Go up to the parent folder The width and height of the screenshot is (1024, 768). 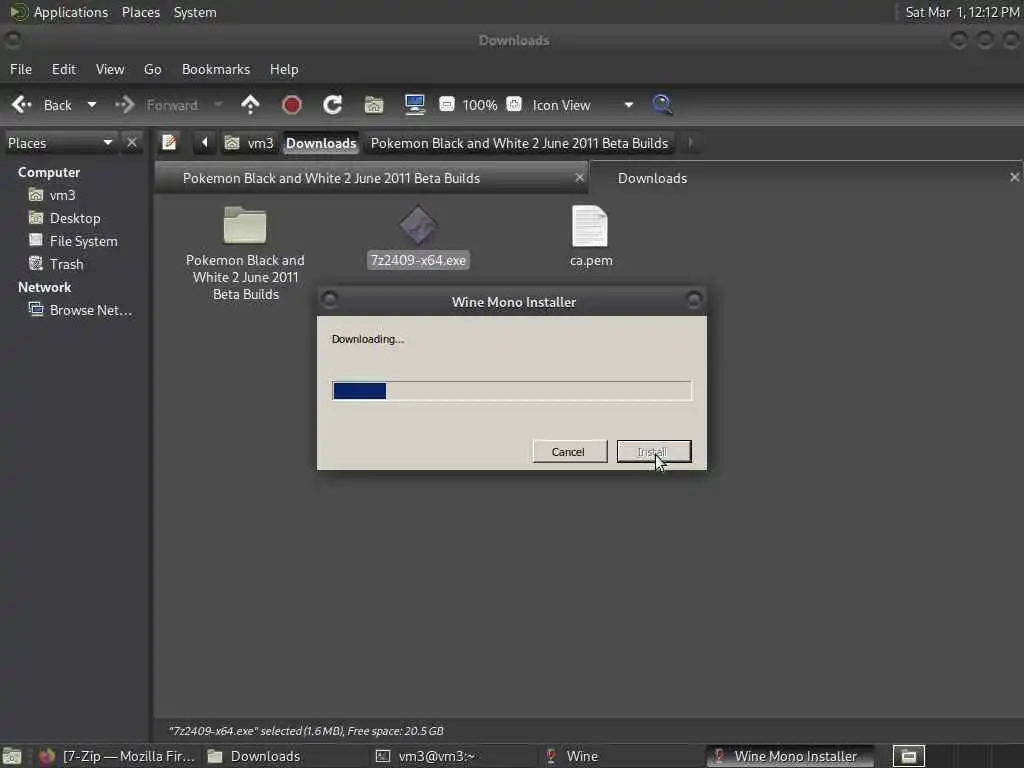point(250,104)
